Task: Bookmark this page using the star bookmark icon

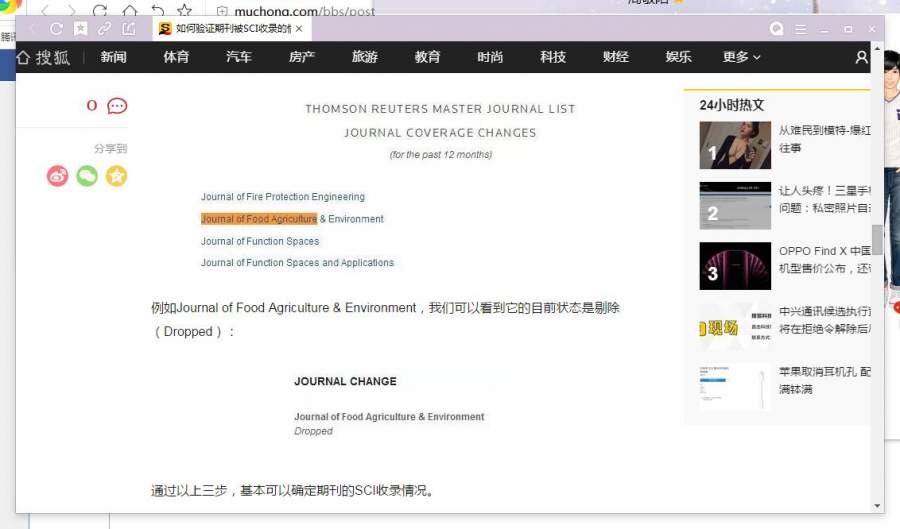Action: click(x=81, y=29)
